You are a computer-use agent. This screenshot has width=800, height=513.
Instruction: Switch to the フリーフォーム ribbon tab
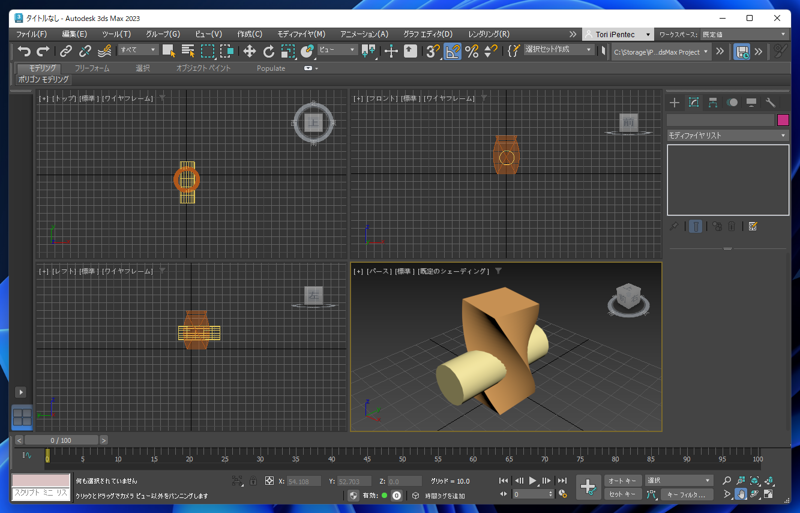[92, 68]
